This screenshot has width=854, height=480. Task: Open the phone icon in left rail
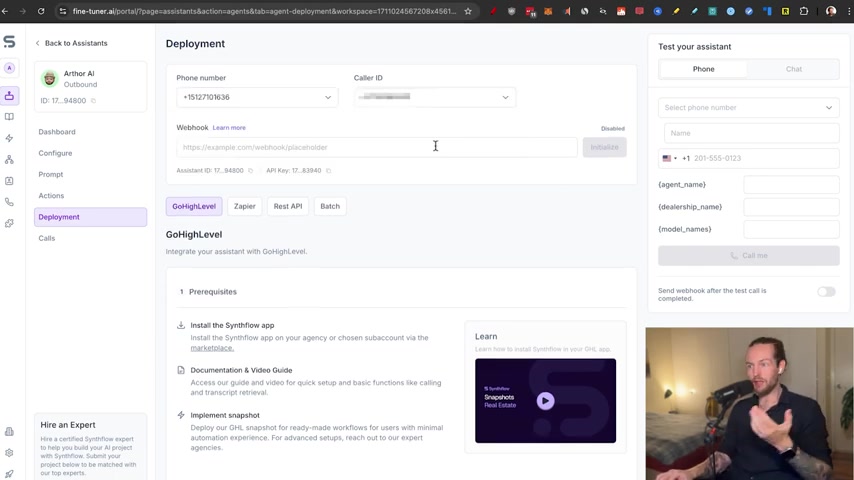9,202
